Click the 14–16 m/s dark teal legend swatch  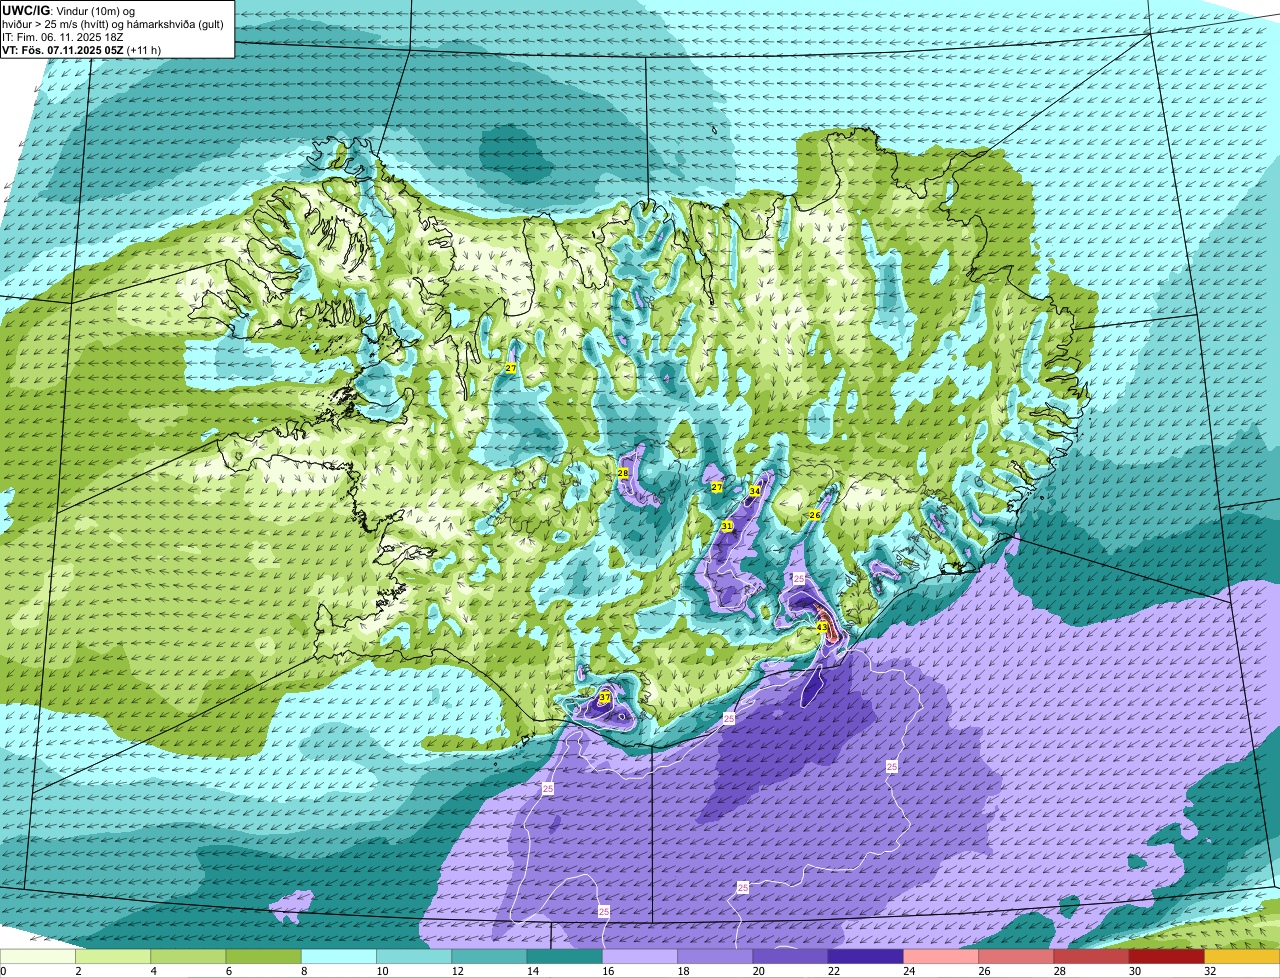565,956
